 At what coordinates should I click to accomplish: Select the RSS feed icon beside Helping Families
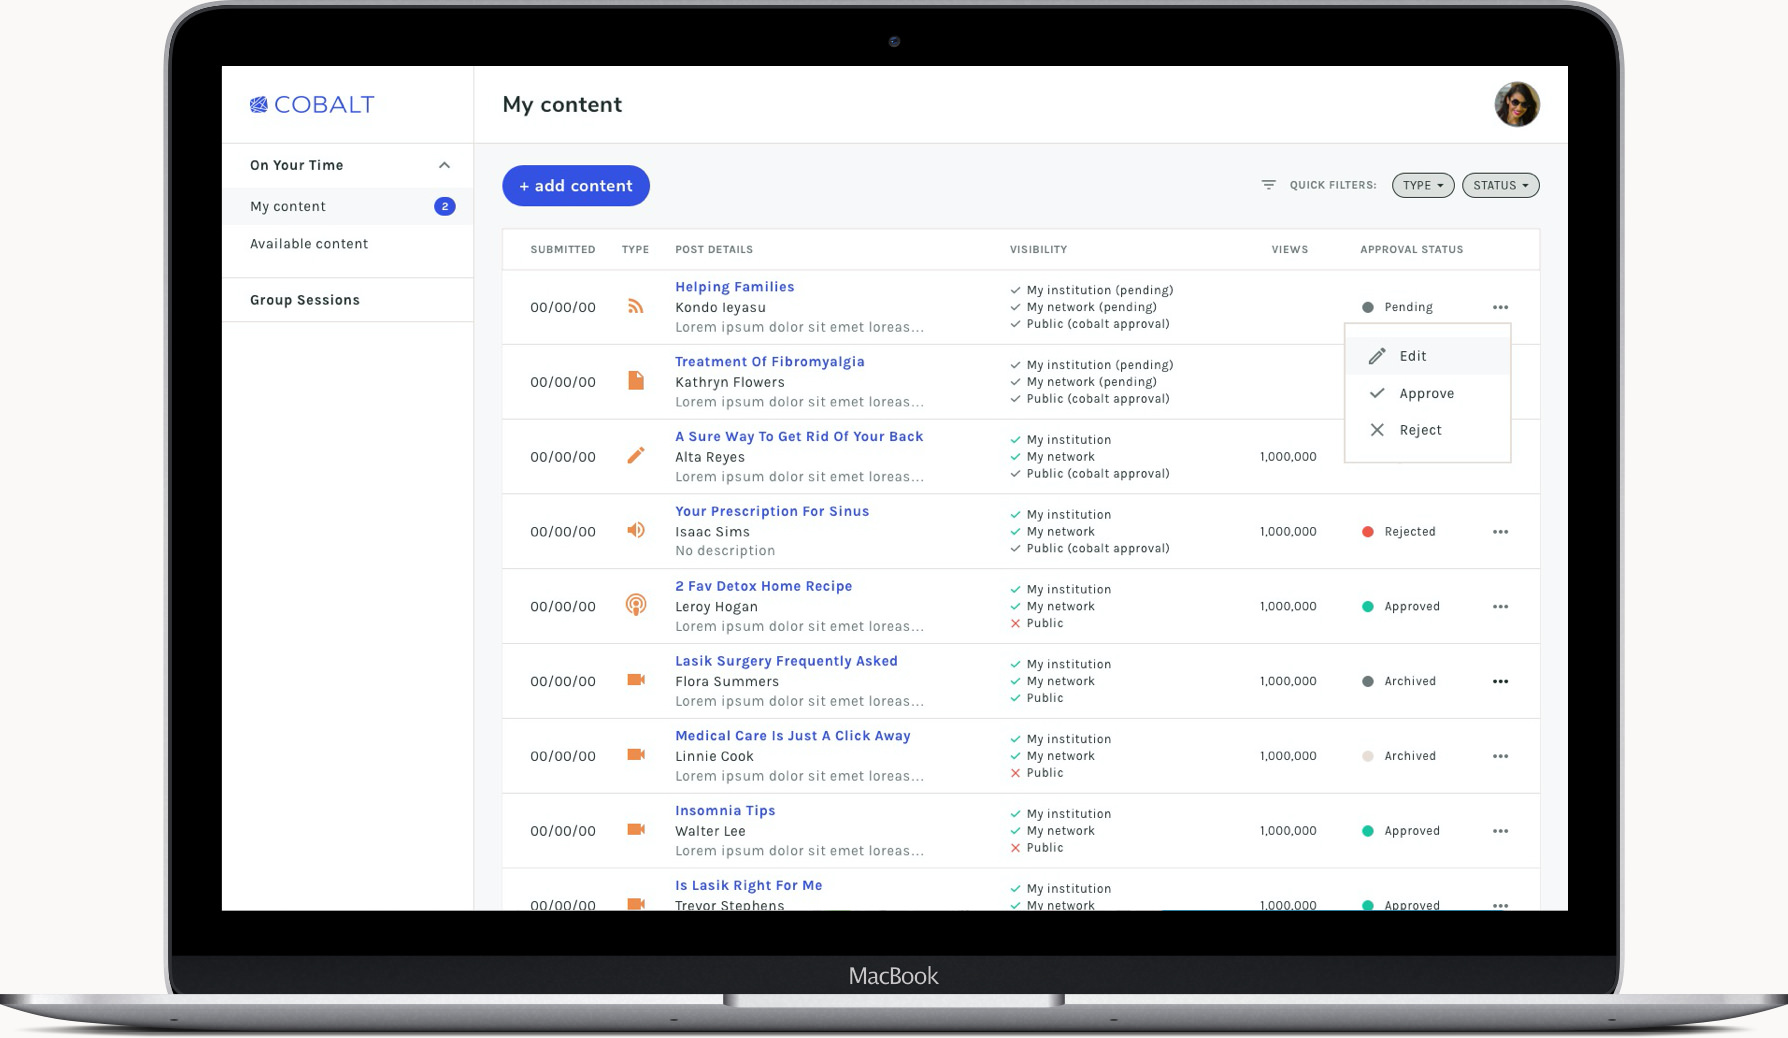click(635, 307)
